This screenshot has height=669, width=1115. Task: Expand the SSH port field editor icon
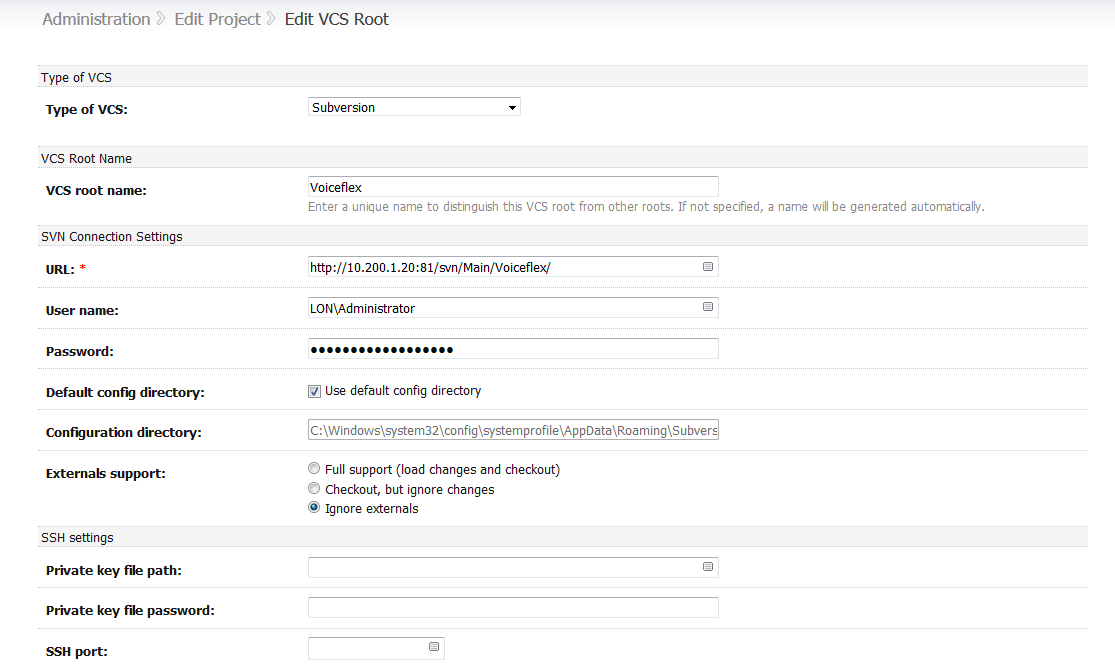click(434, 647)
